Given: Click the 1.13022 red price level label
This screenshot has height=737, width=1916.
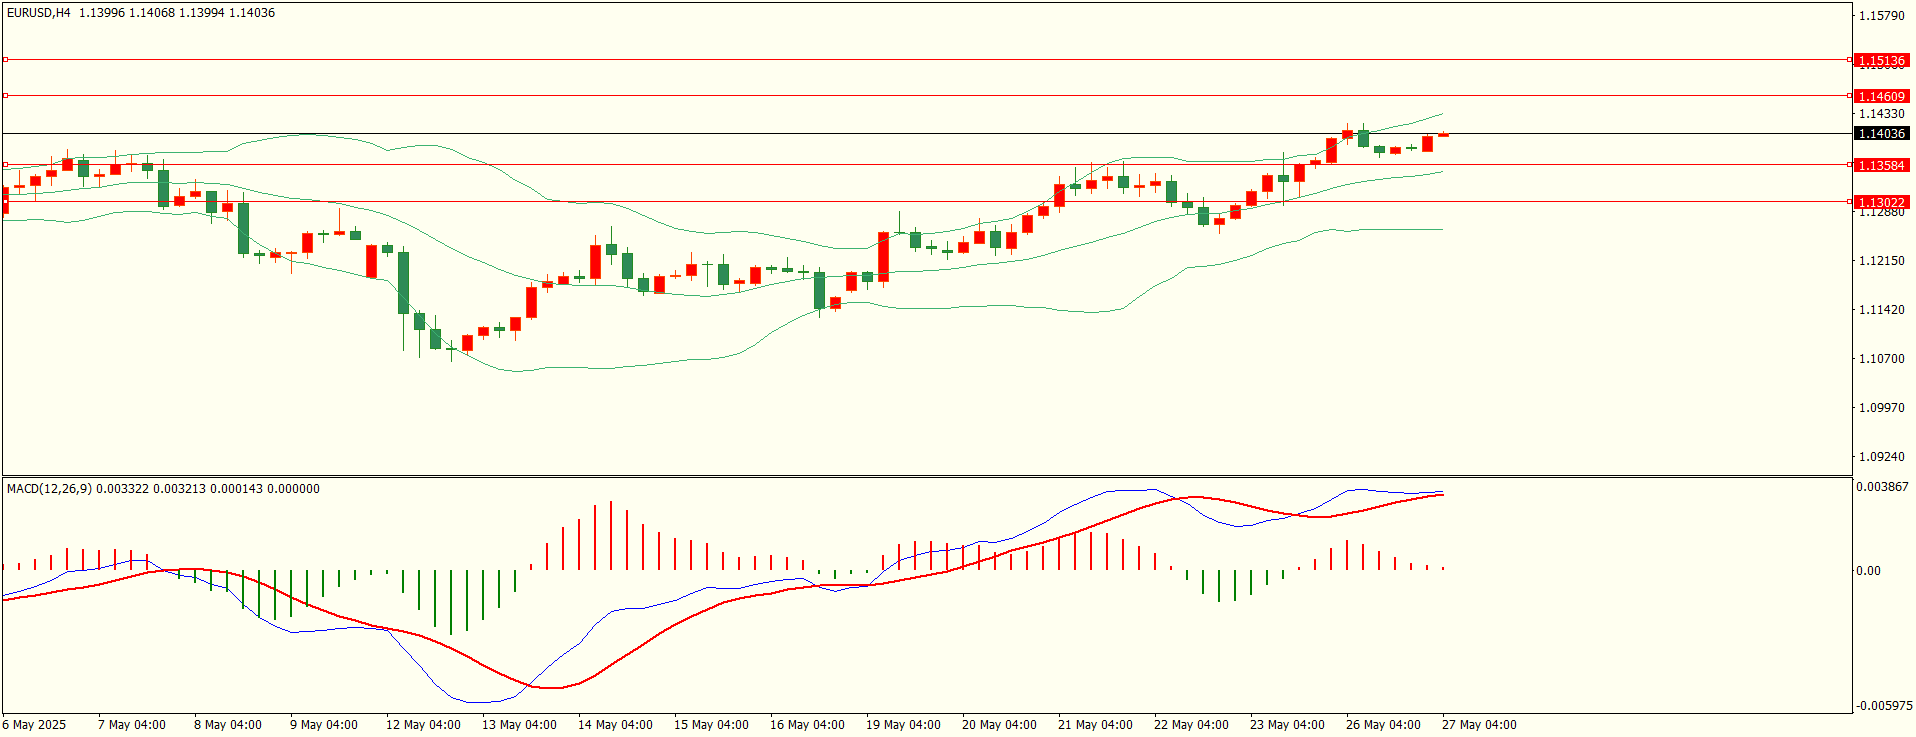Looking at the screenshot, I should (x=1880, y=203).
